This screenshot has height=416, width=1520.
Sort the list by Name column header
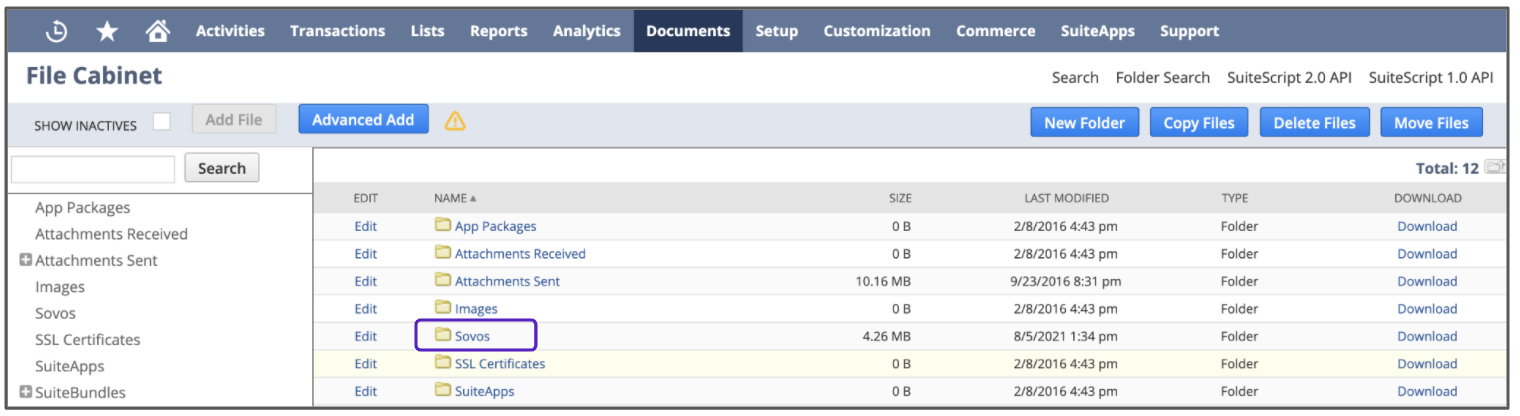pyautogui.click(x=455, y=198)
